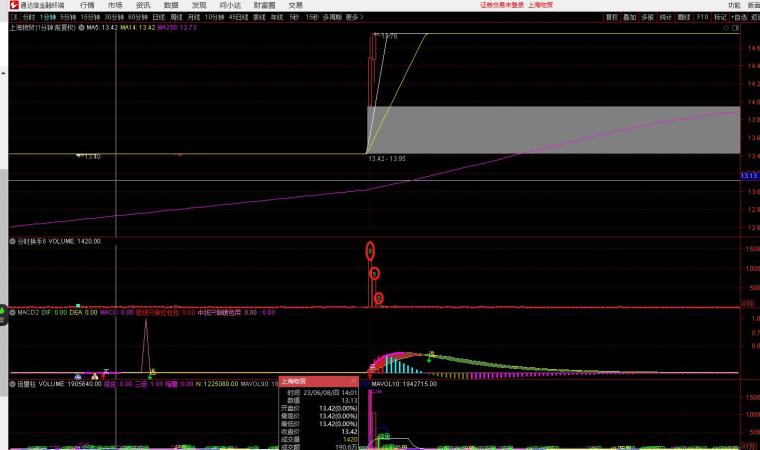The image size is (760, 450).
Task: Expand the left side panel handle
Action: point(3,312)
